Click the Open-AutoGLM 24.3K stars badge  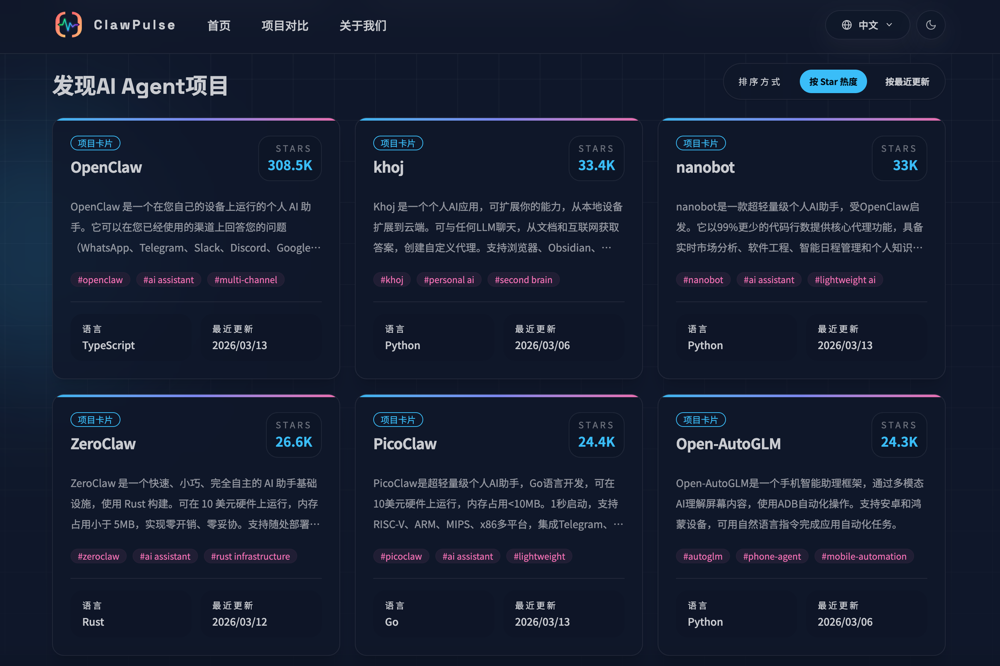[899, 435]
